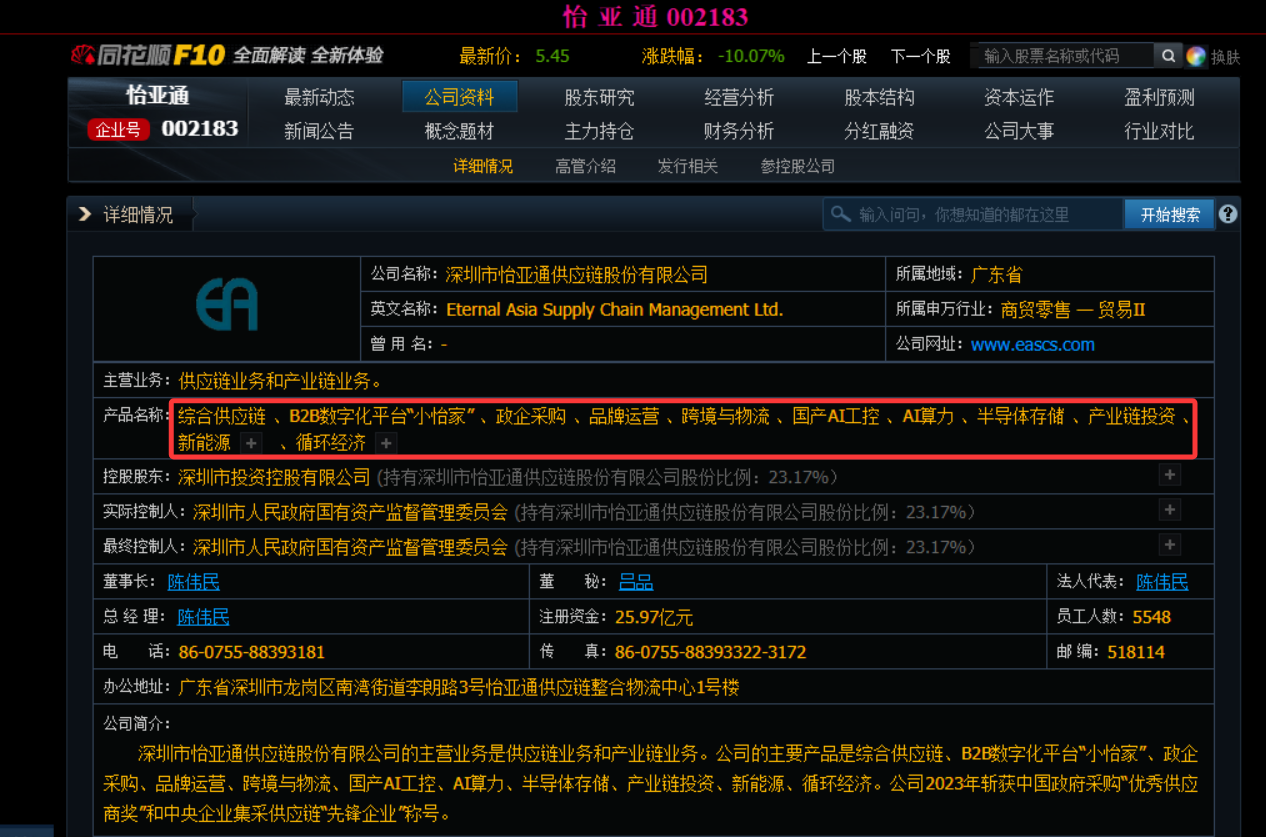This screenshot has height=837, width=1266.
Task: Click 怡亚通 stock name in header panel
Action: click(x=158, y=96)
